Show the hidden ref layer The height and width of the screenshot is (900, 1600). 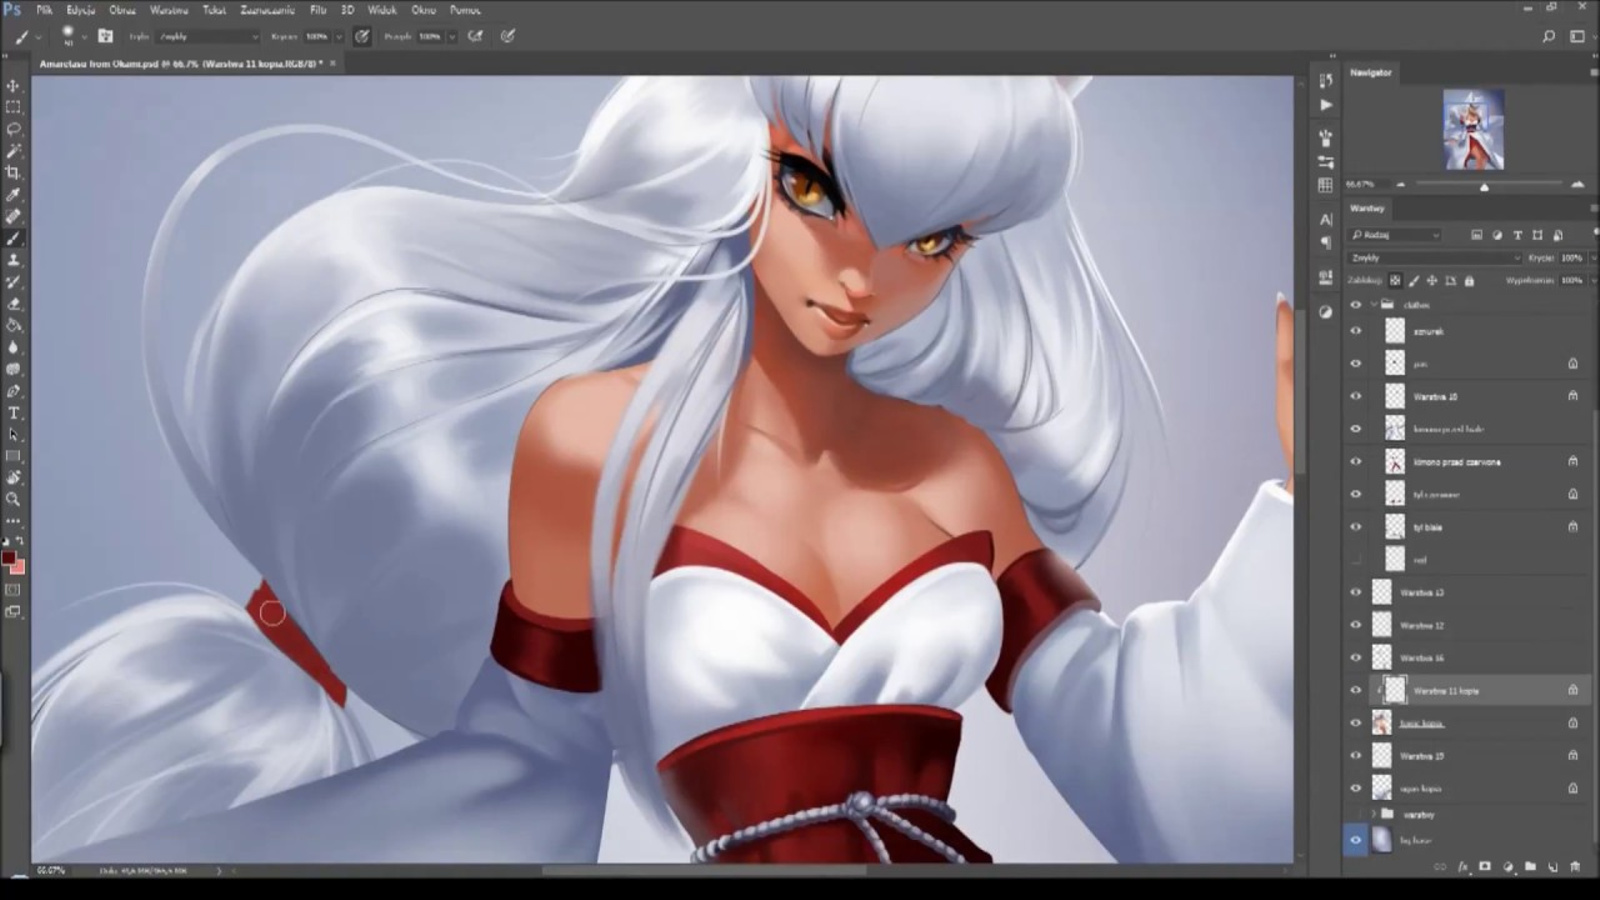(1356, 560)
